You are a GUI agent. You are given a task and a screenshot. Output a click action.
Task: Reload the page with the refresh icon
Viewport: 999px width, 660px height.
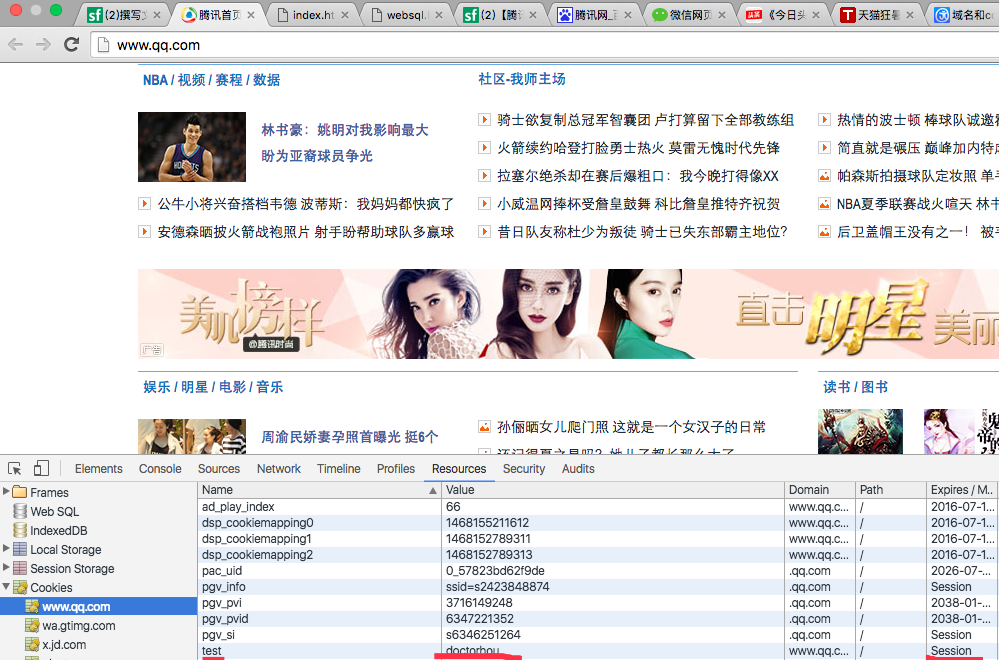coord(71,44)
